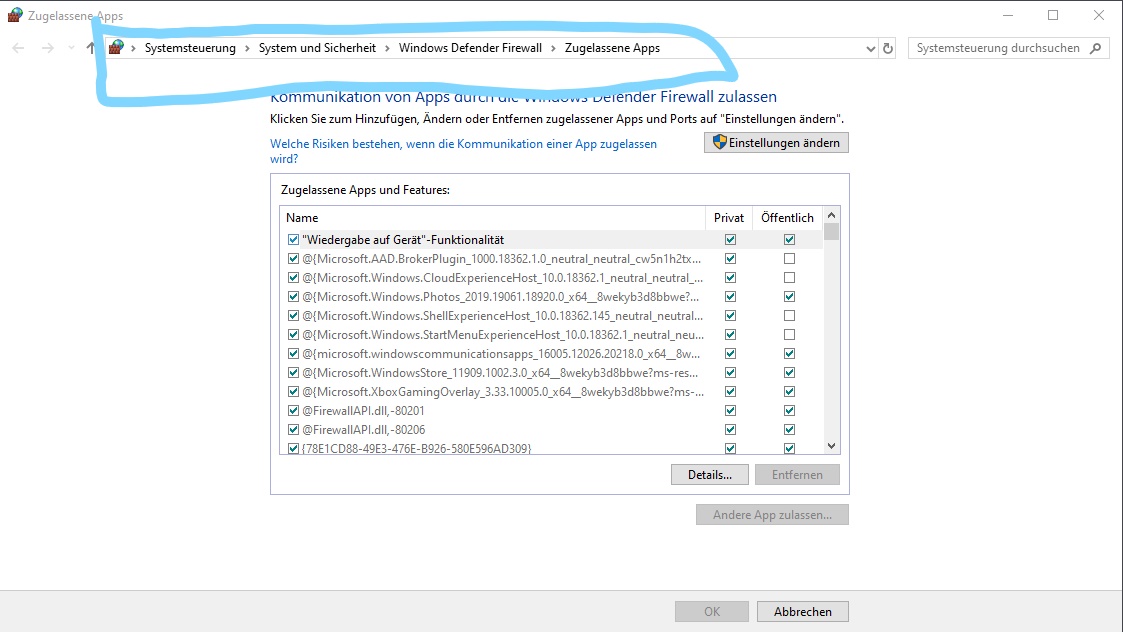Open Windows Defender Firewall breadcrumb

(471, 48)
